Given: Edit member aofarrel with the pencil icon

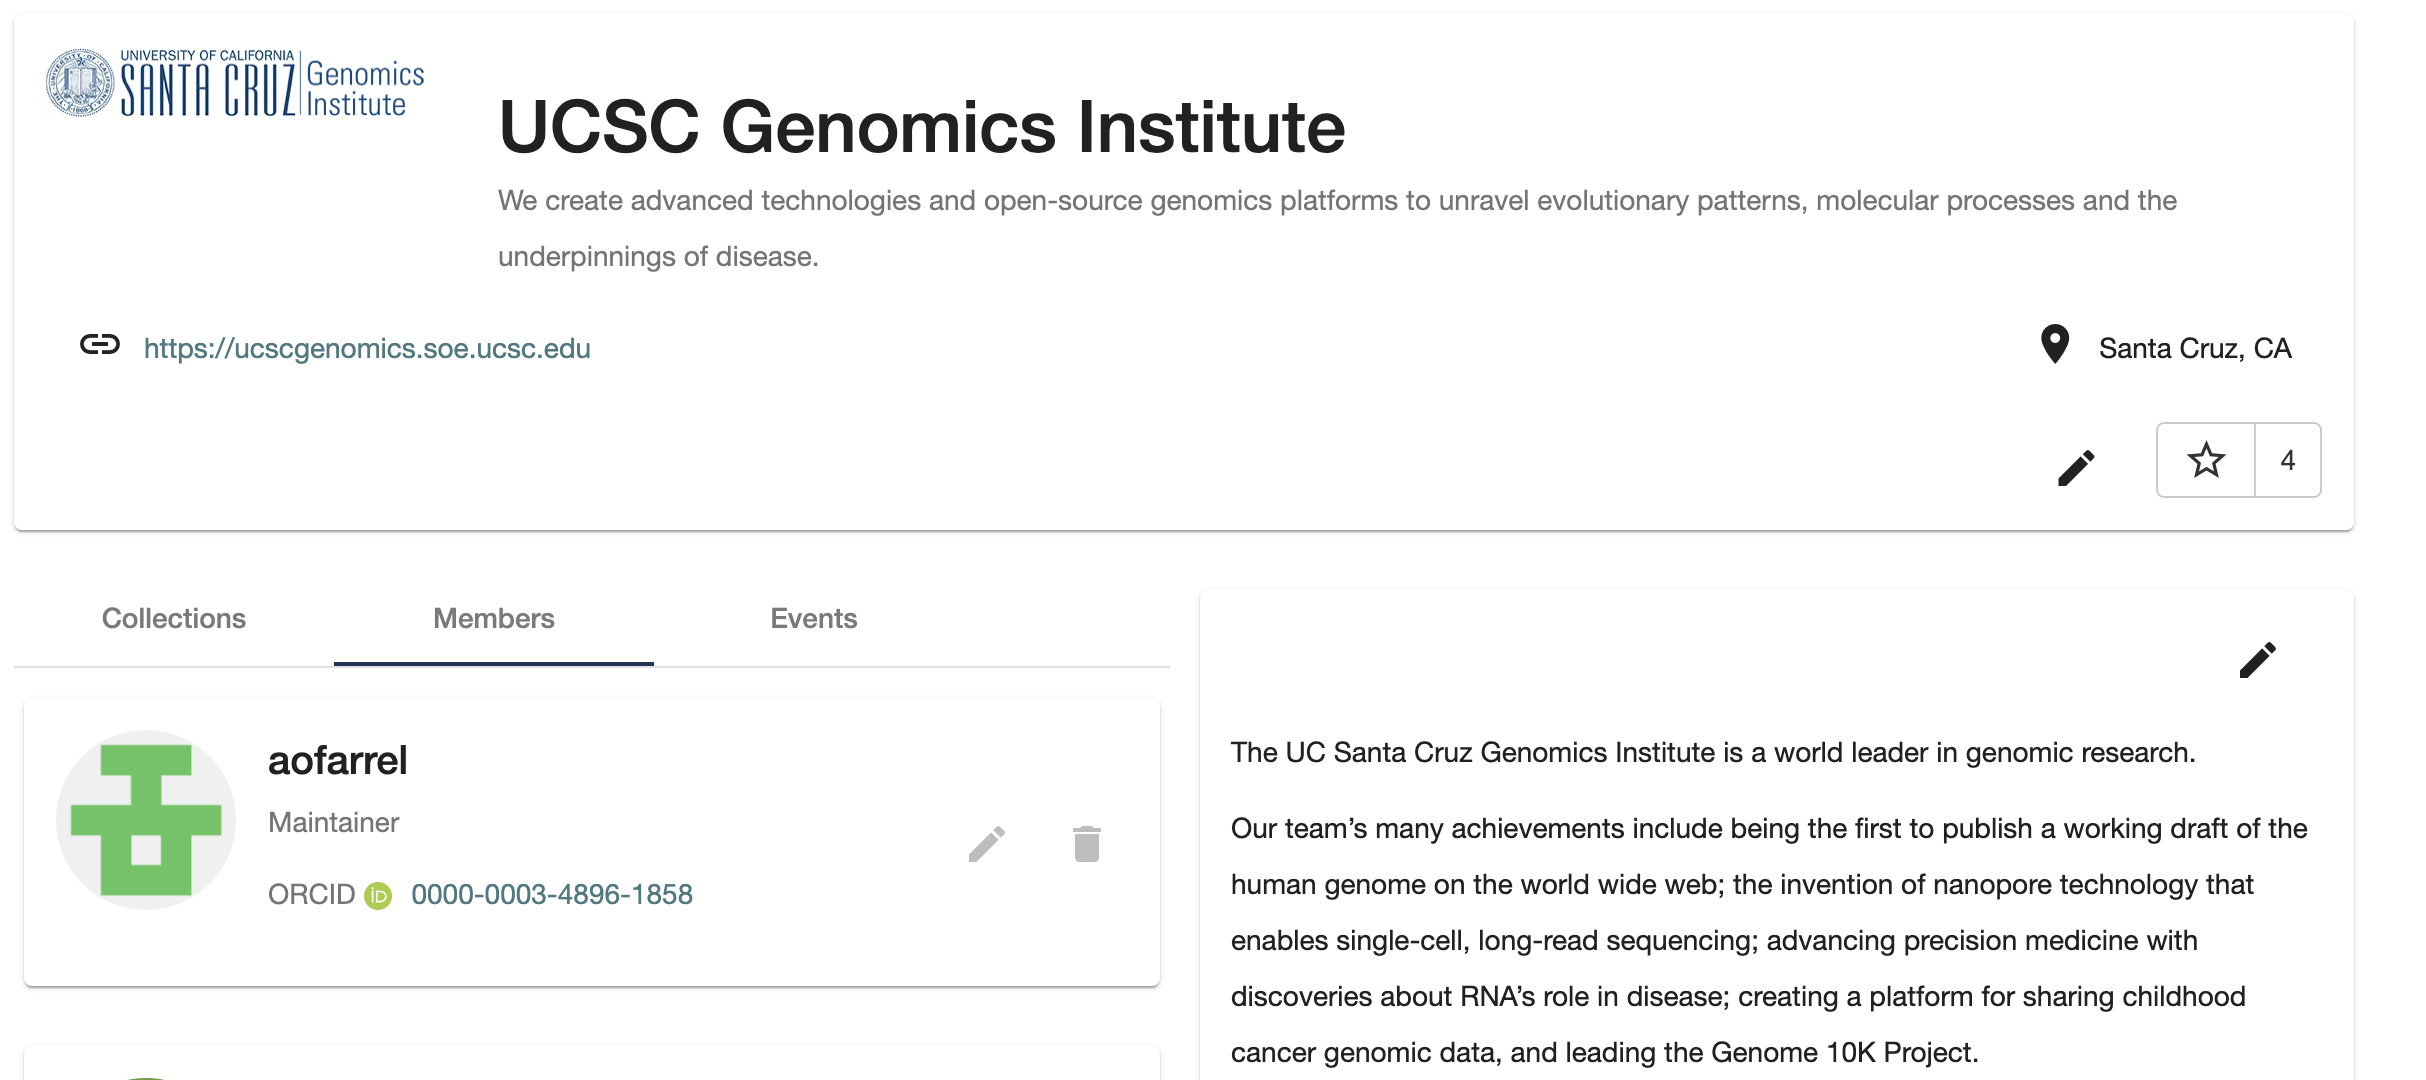Looking at the screenshot, I should pyautogui.click(x=989, y=843).
